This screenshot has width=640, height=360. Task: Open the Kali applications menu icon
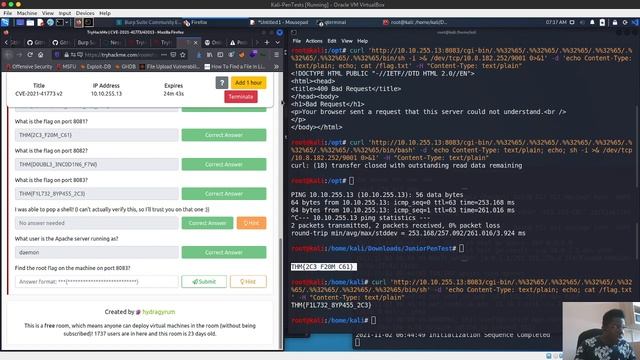(4, 22)
